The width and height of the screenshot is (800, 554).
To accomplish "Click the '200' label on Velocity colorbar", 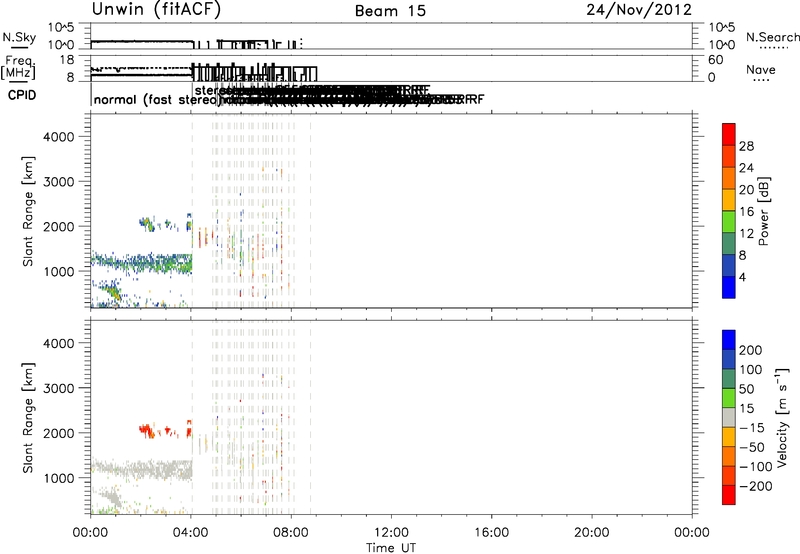I will click(x=751, y=350).
